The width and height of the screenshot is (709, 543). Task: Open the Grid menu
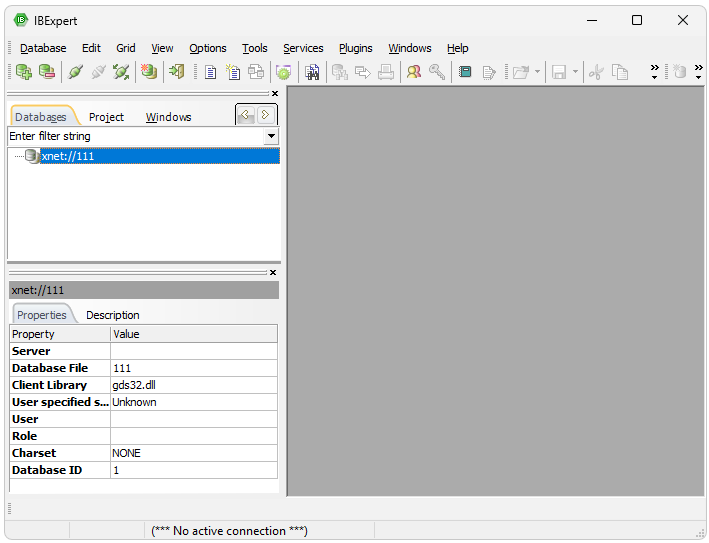pyautogui.click(x=126, y=48)
